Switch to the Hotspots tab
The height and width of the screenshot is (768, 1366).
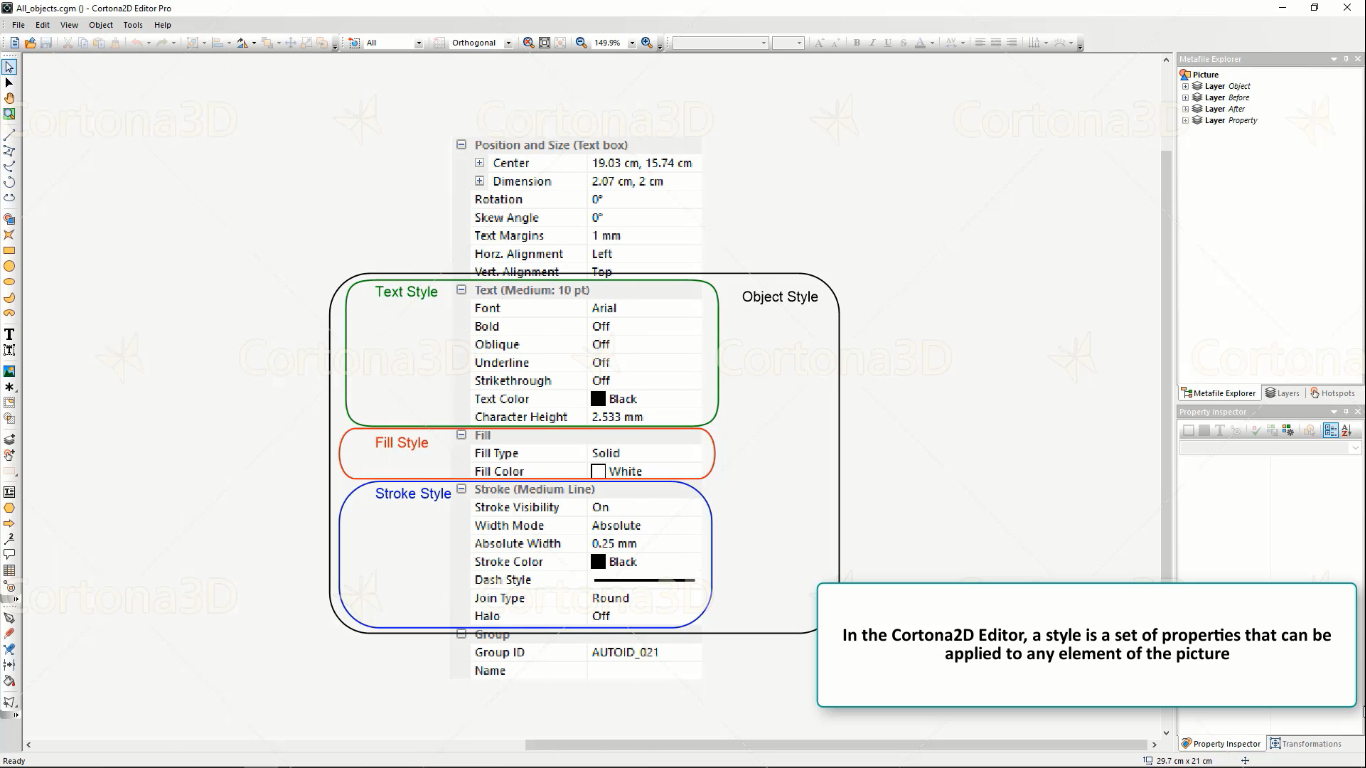point(1332,393)
